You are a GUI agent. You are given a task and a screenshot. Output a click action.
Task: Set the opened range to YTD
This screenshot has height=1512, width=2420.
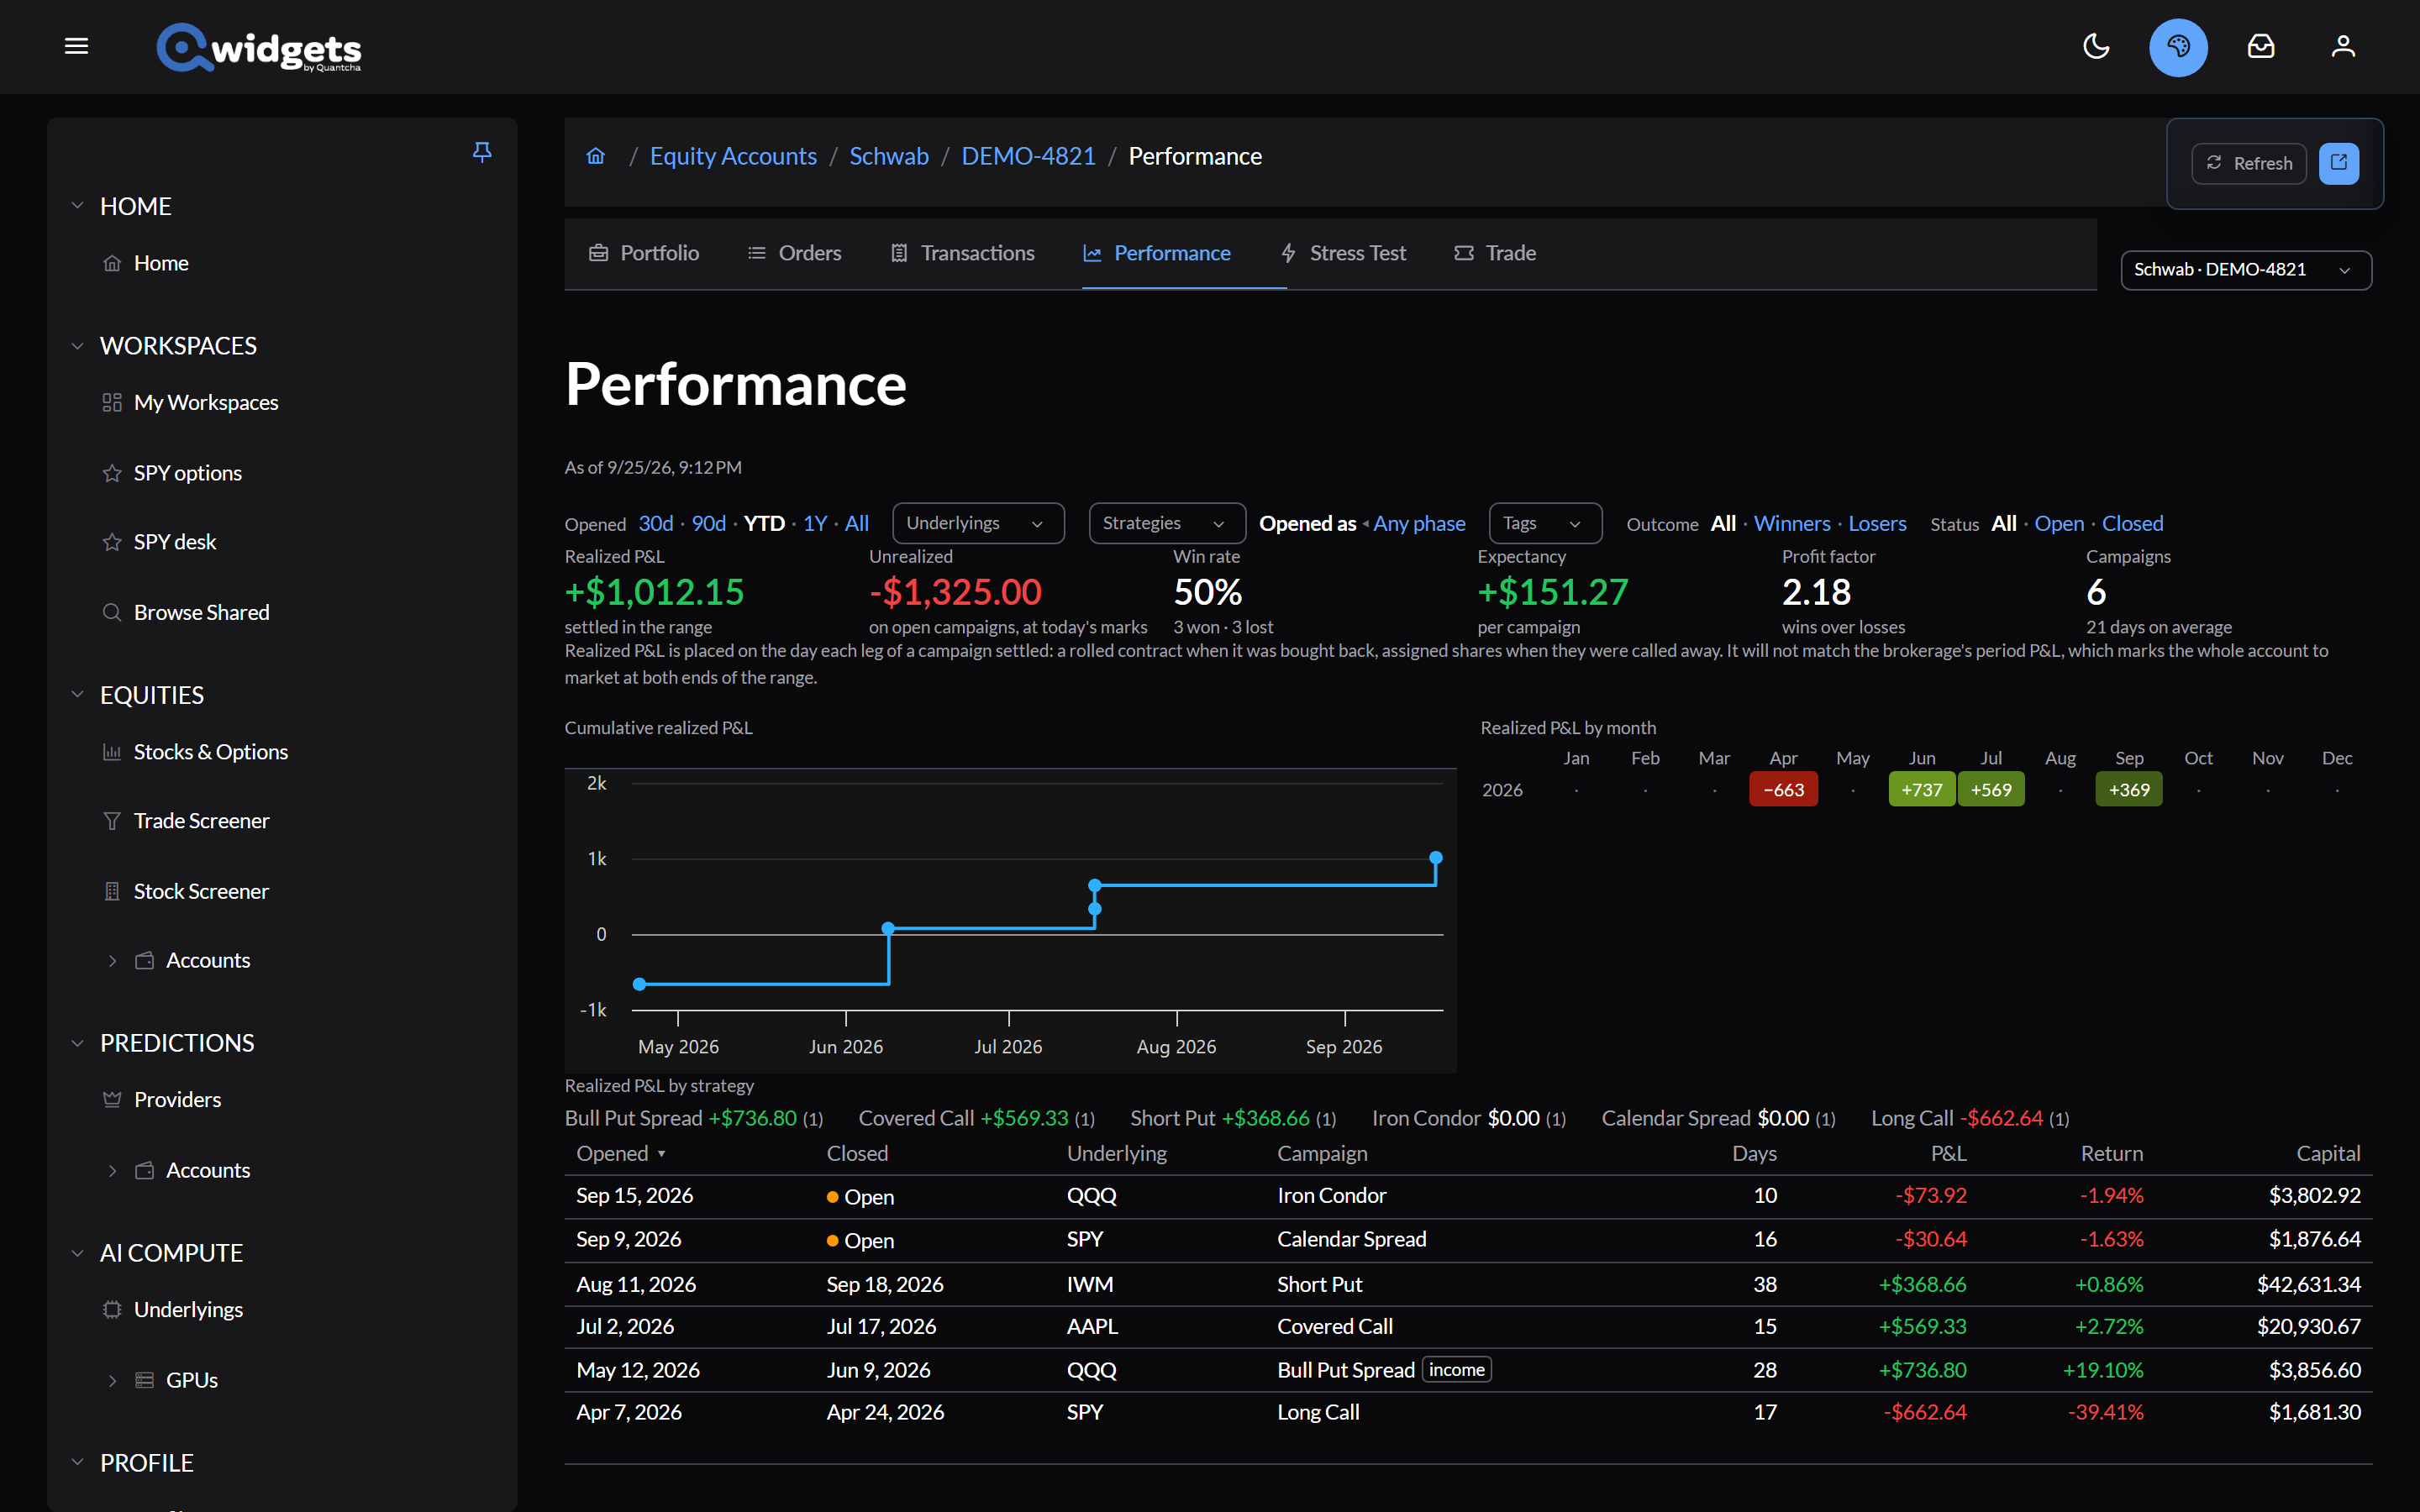(764, 523)
